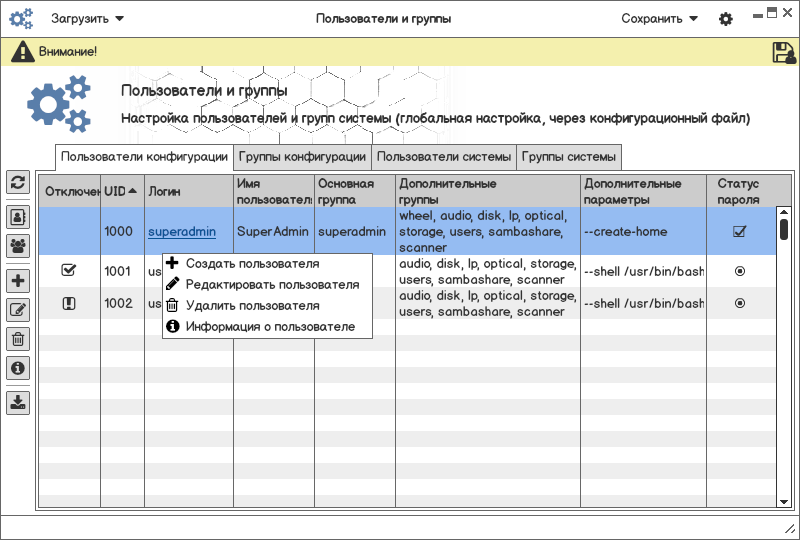Click the plus icon in left sidebar

coord(18,282)
